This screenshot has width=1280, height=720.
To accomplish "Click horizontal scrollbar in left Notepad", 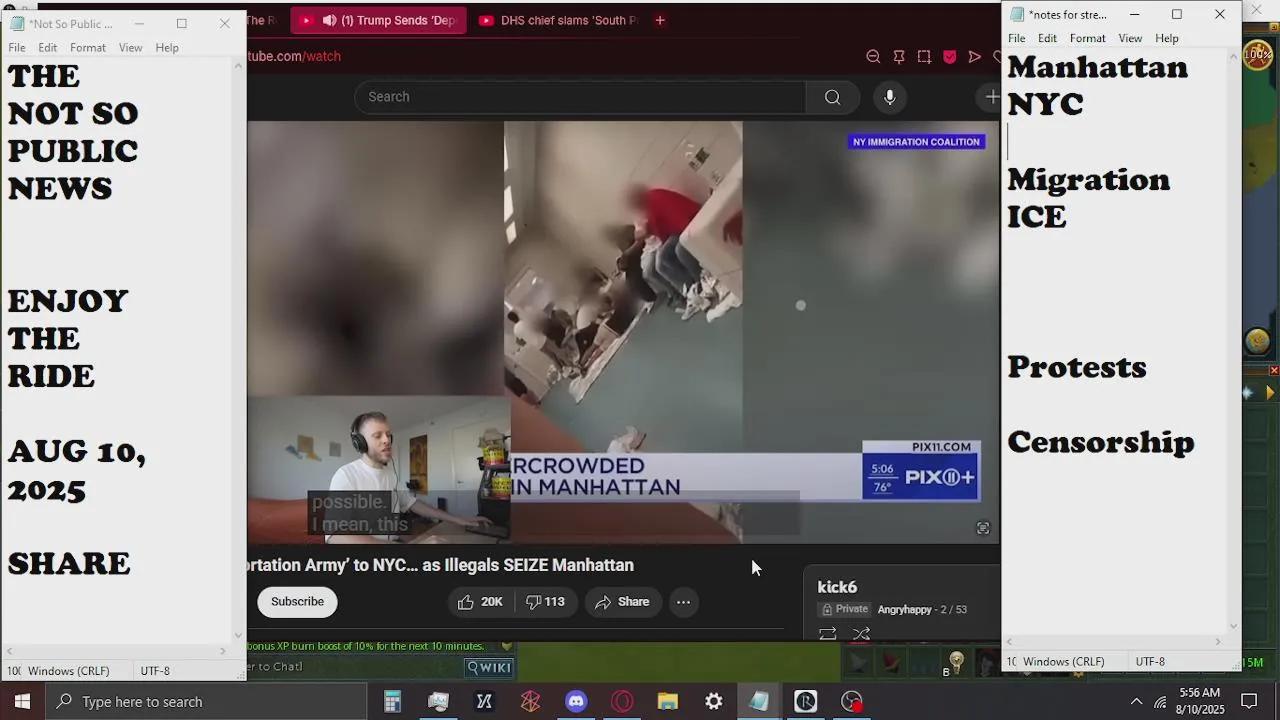I will click(116, 651).
